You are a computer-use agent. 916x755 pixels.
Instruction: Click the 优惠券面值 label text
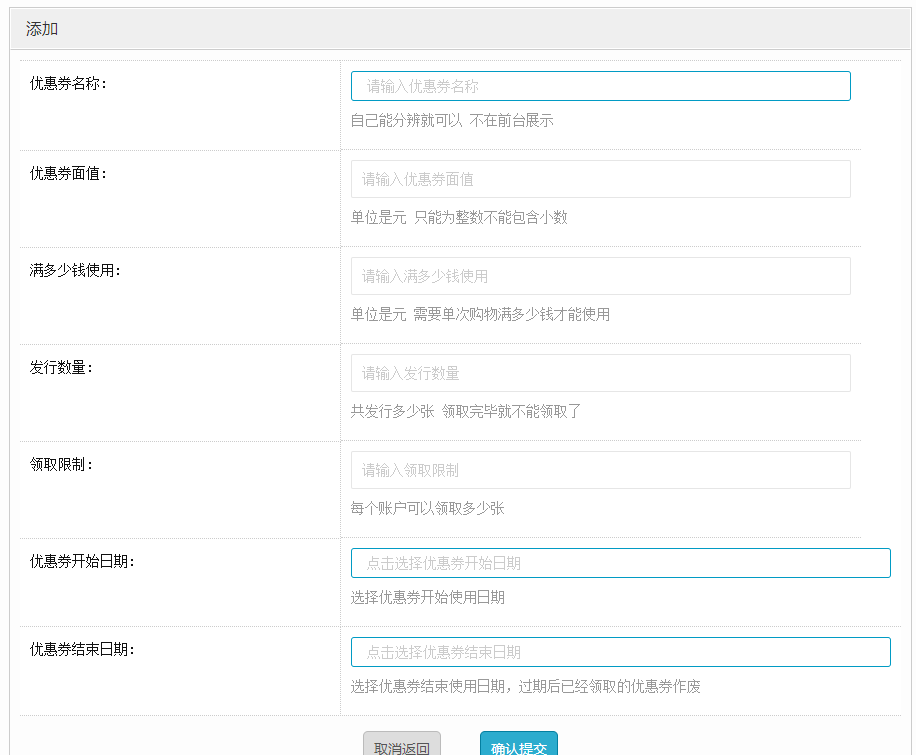click(69, 173)
